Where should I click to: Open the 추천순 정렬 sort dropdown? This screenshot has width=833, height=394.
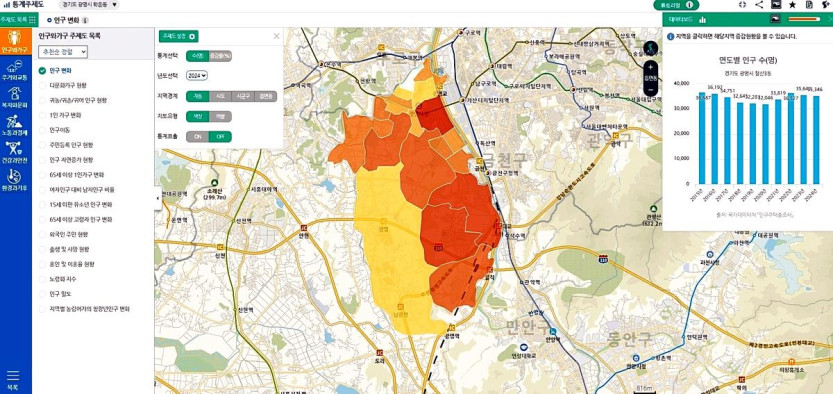pyautogui.click(x=63, y=52)
